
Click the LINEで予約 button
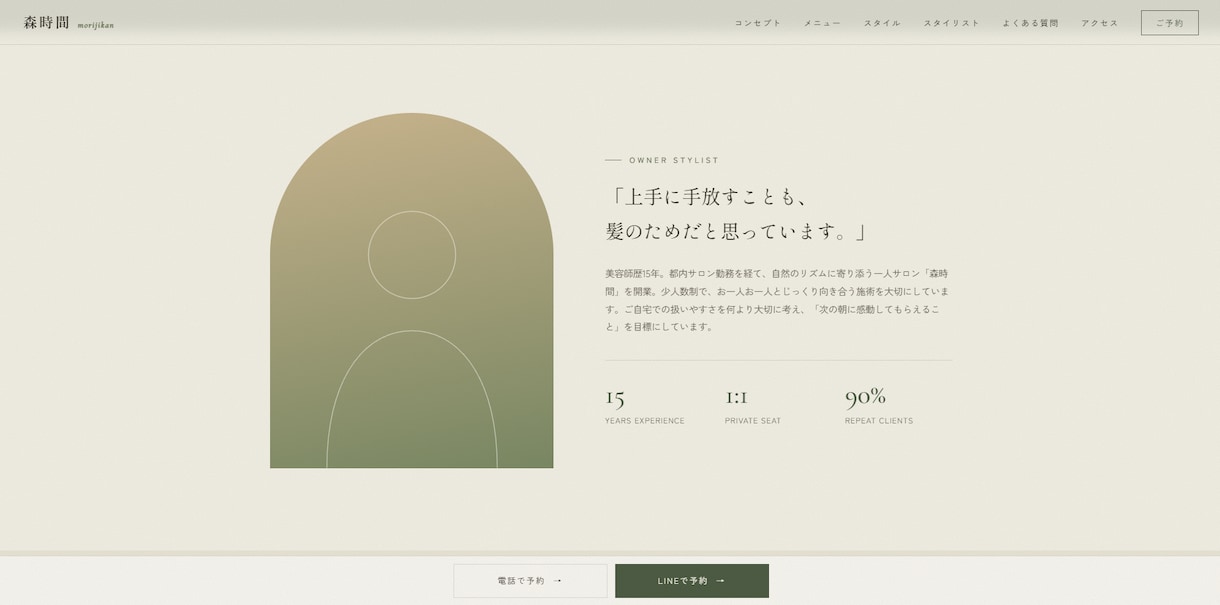point(692,581)
